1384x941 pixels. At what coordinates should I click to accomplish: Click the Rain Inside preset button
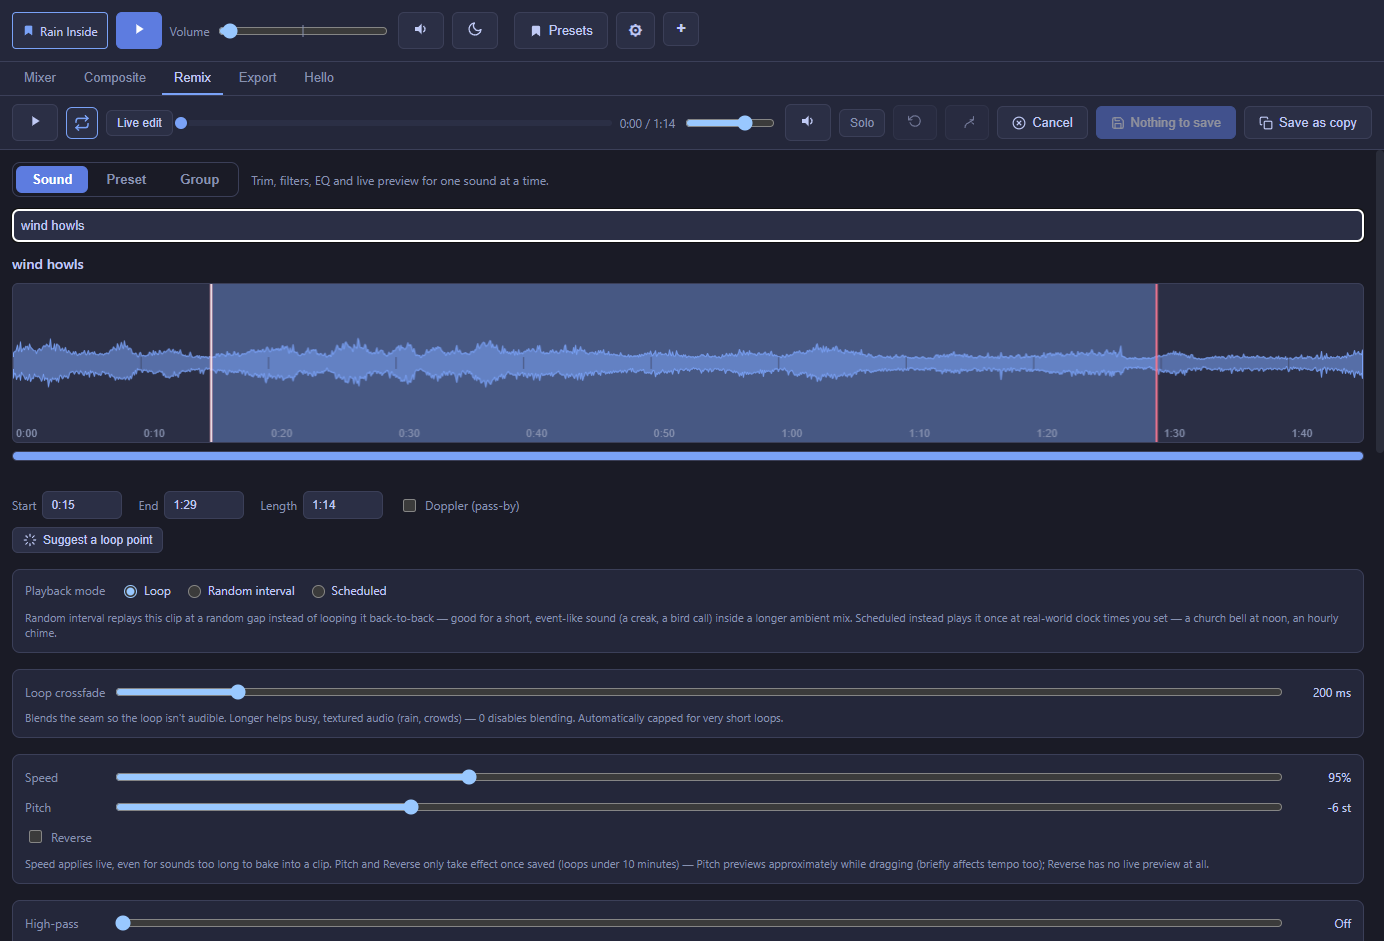point(60,31)
